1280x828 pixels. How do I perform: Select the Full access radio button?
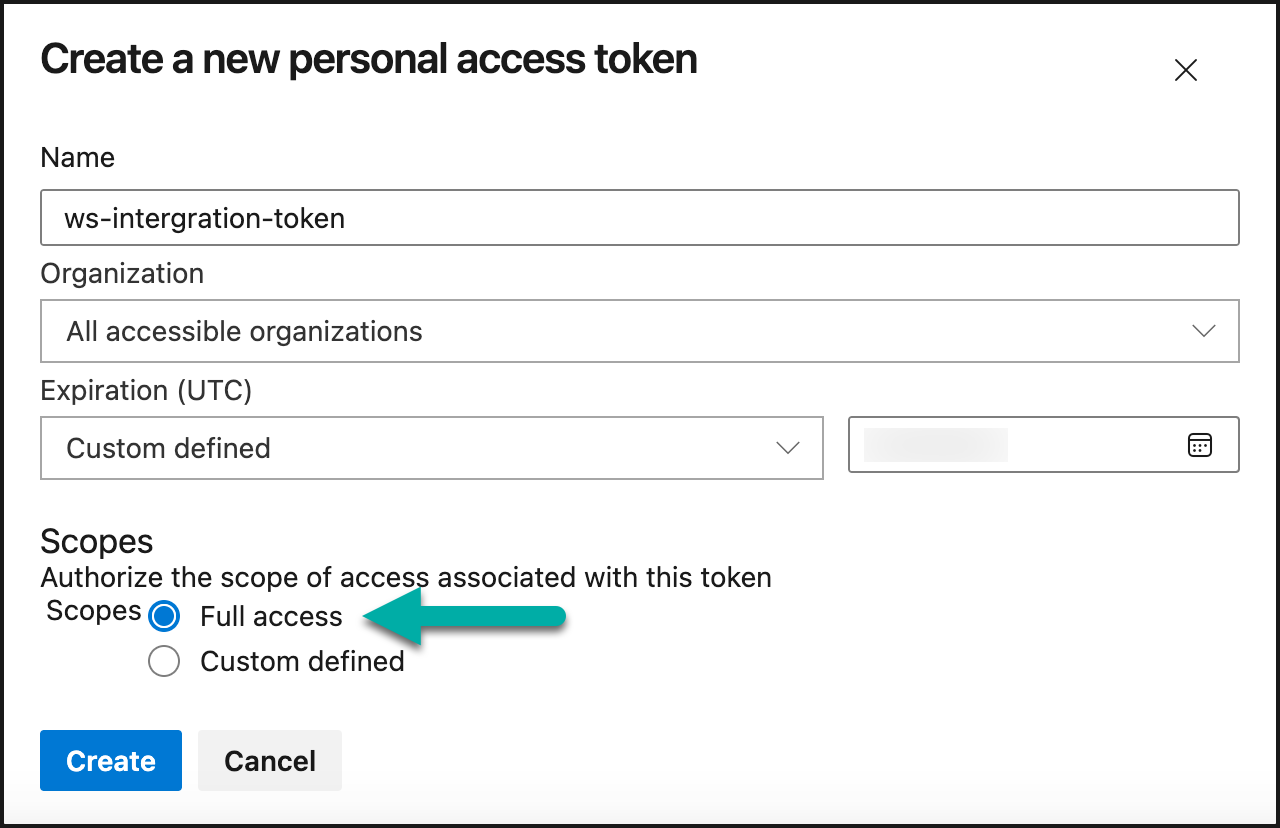(x=164, y=617)
